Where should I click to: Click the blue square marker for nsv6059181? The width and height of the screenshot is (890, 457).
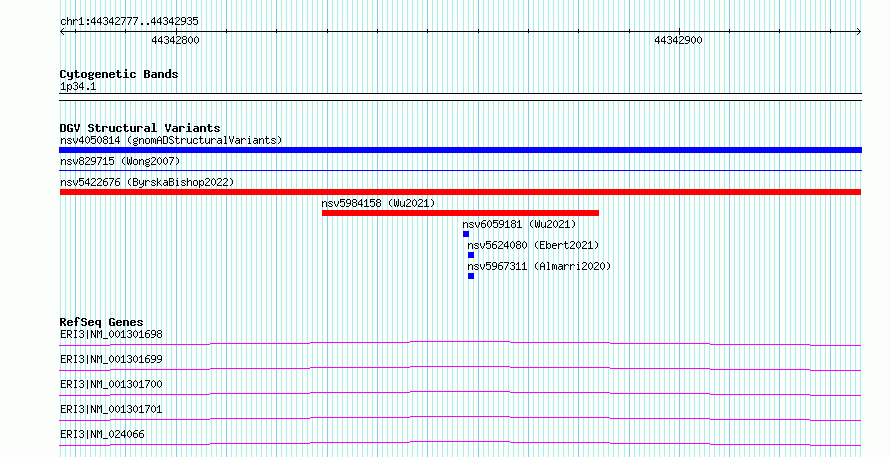click(466, 234)
